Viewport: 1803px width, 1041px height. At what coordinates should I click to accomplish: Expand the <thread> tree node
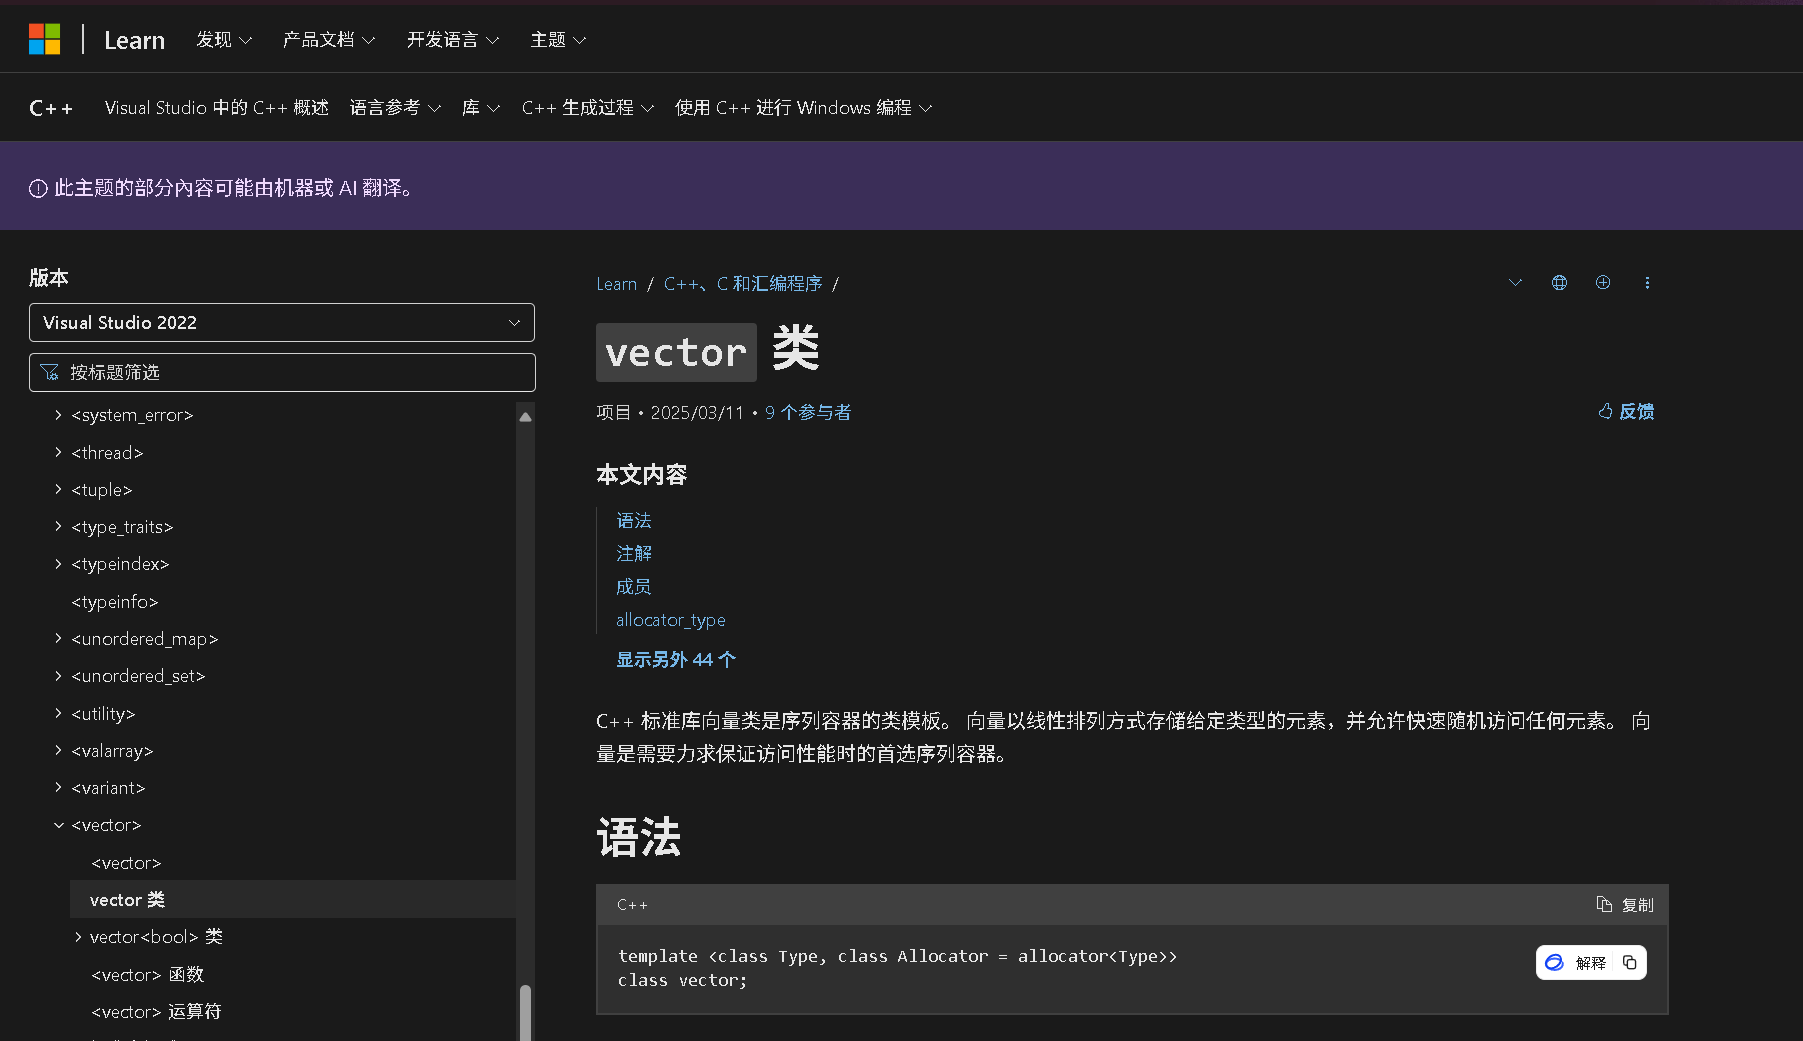click(58, 453)
